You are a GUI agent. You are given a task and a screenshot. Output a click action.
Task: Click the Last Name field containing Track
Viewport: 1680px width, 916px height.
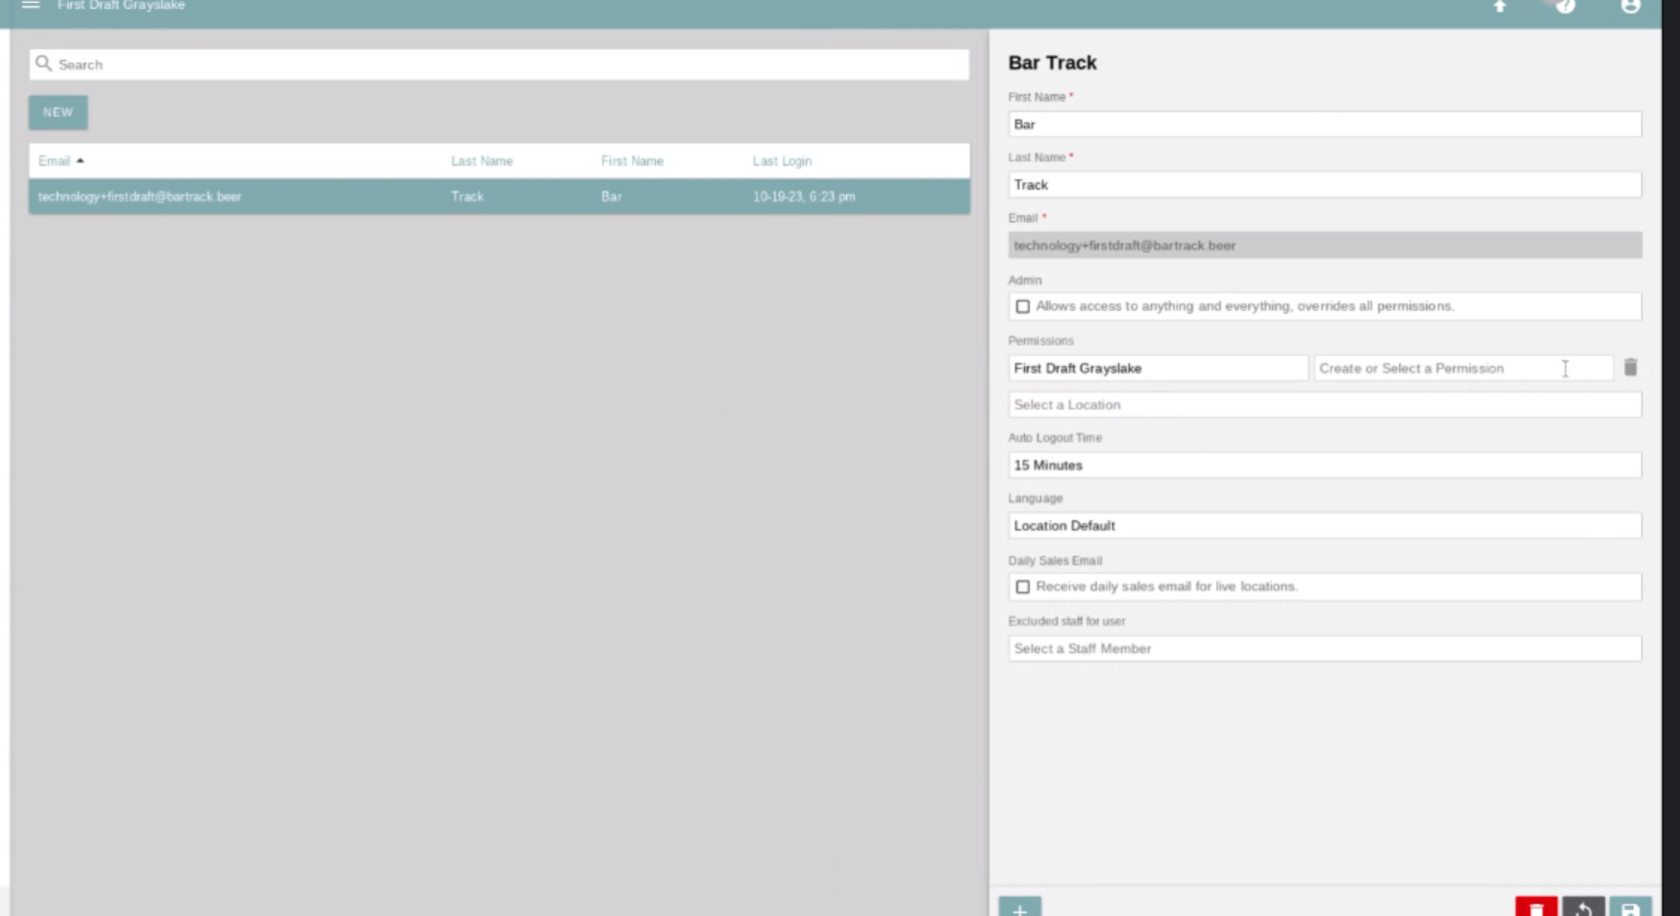(1325, 185)
